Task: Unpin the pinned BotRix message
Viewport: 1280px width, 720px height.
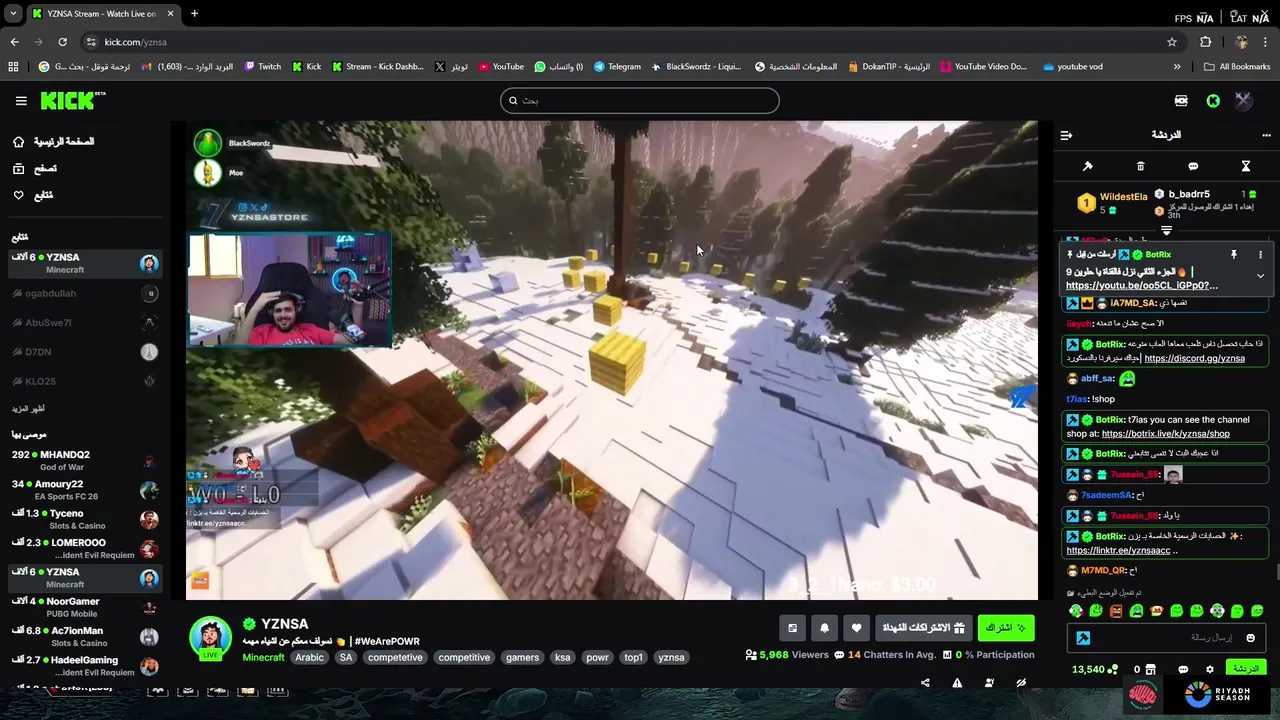Action: (x=1234, y=255)
